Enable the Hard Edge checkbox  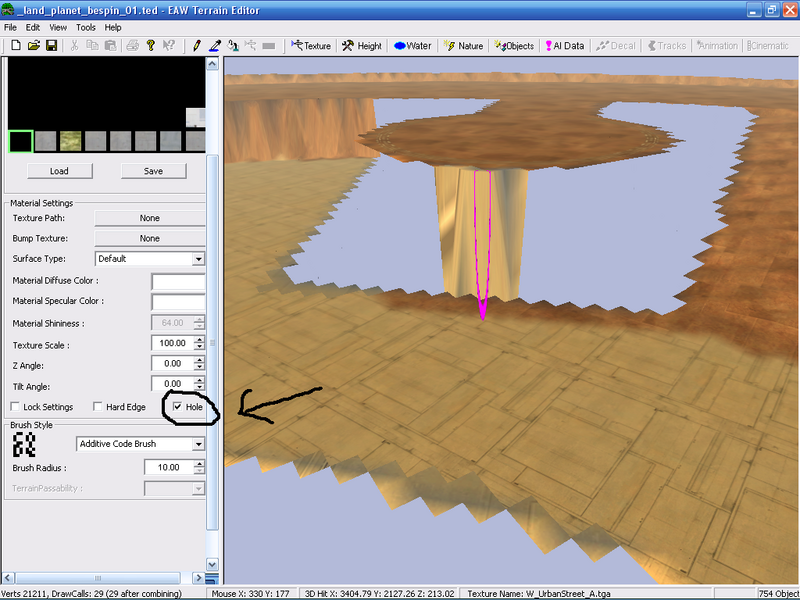97,407
